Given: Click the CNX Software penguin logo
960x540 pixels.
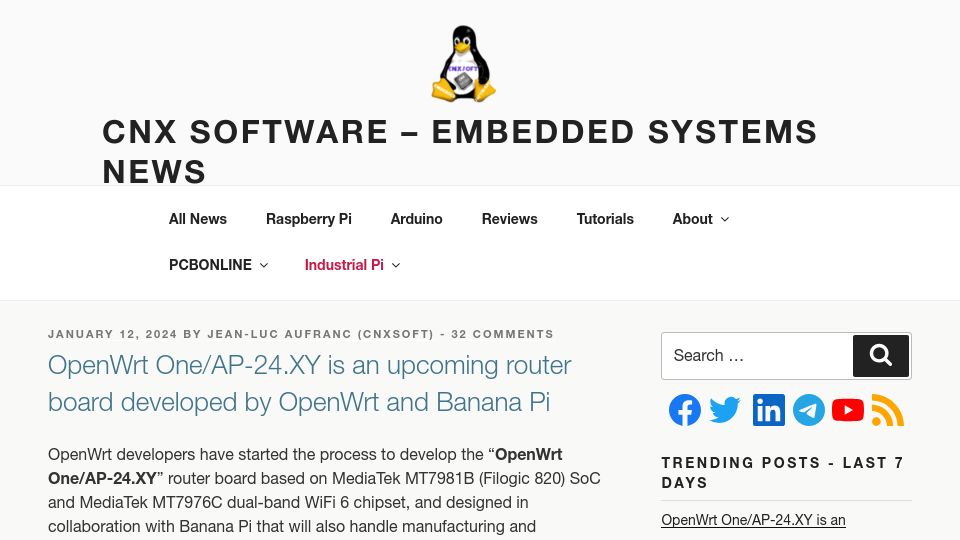Looking at the screenshot, I should 463,63.
